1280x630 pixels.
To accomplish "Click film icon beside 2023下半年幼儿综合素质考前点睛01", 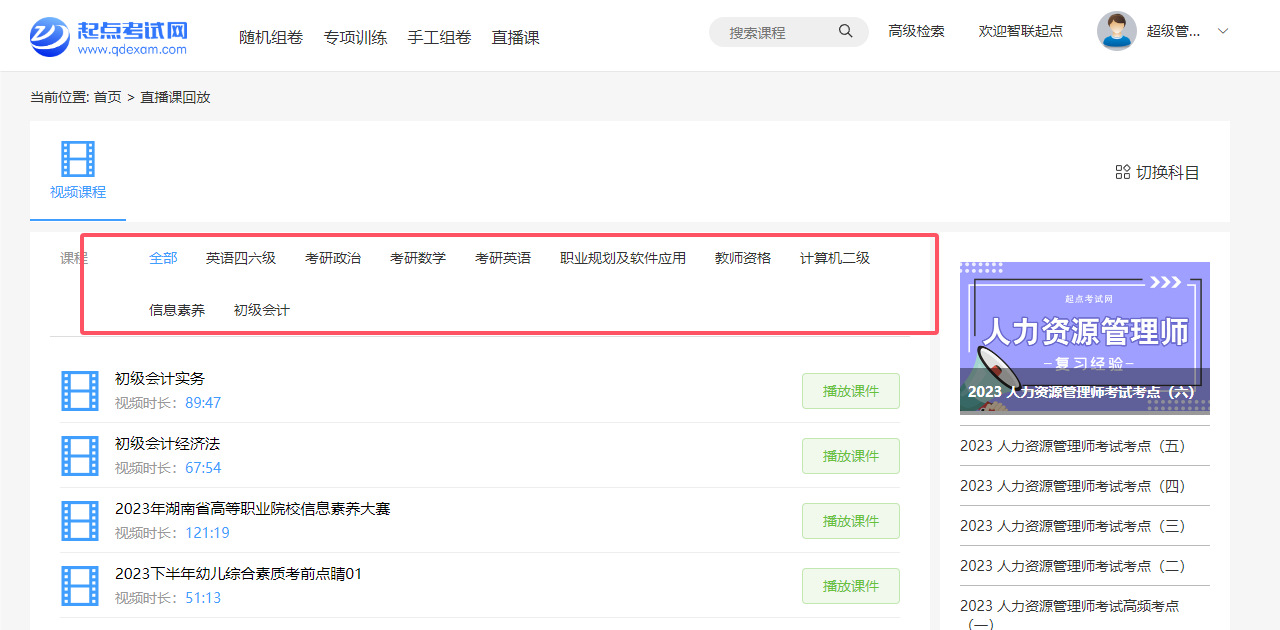I will [80, 586].
